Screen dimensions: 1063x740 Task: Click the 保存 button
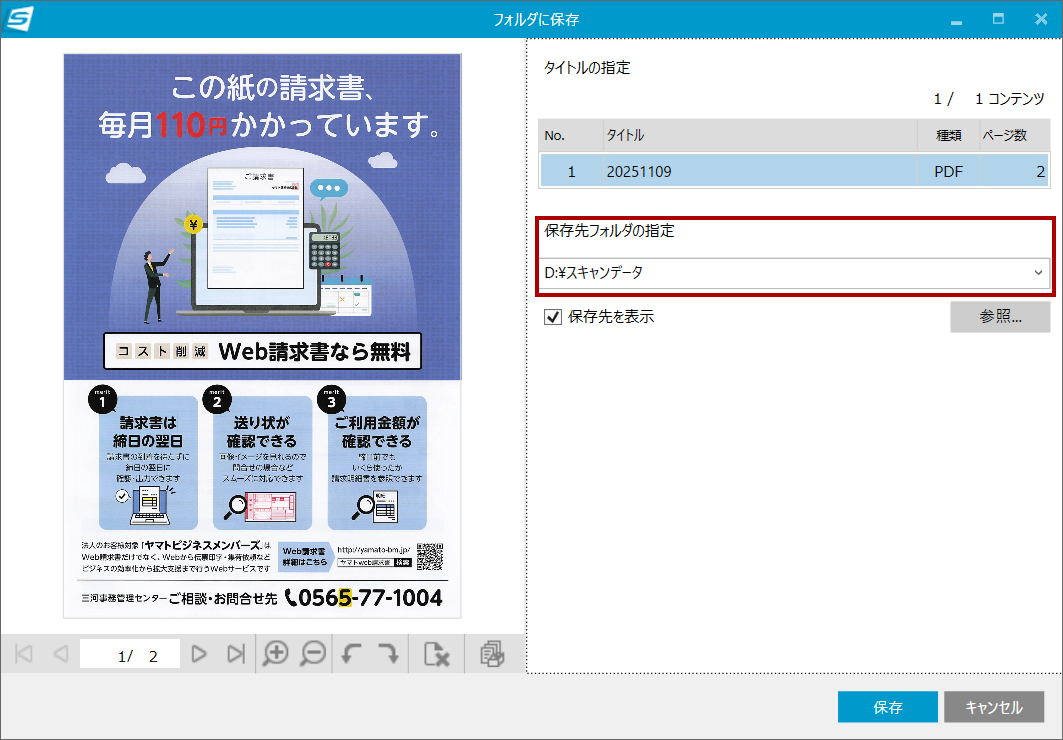[x=886, y=706]
